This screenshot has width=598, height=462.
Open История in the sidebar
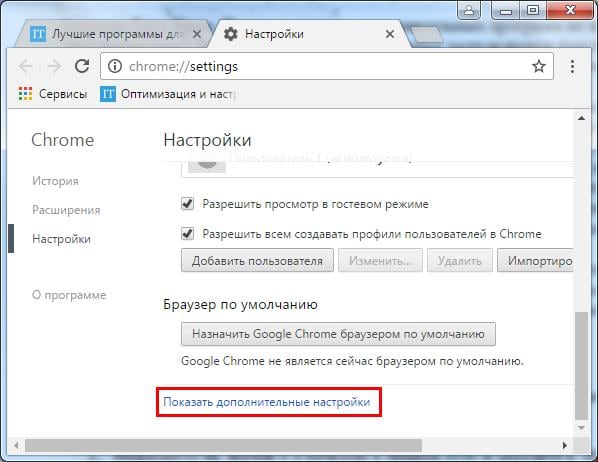[55, 181]
